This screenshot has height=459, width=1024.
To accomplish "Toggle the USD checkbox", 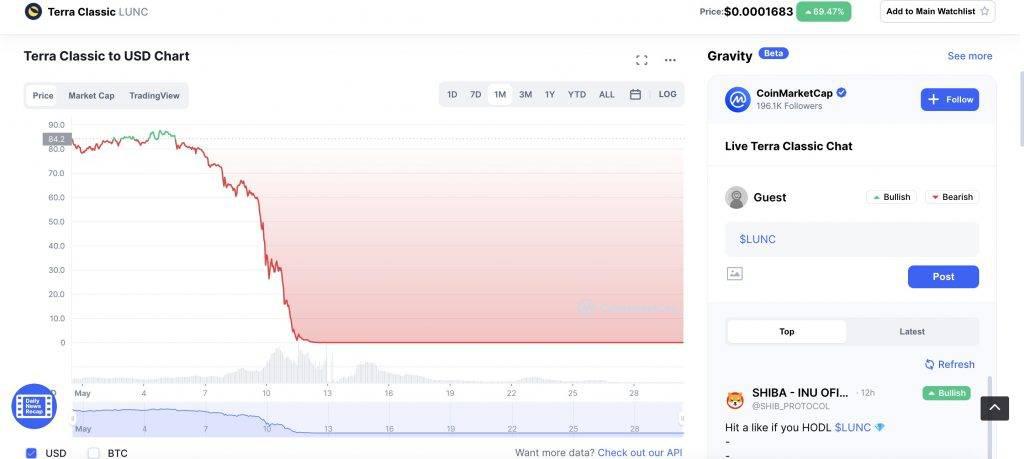I will (32, 453).
